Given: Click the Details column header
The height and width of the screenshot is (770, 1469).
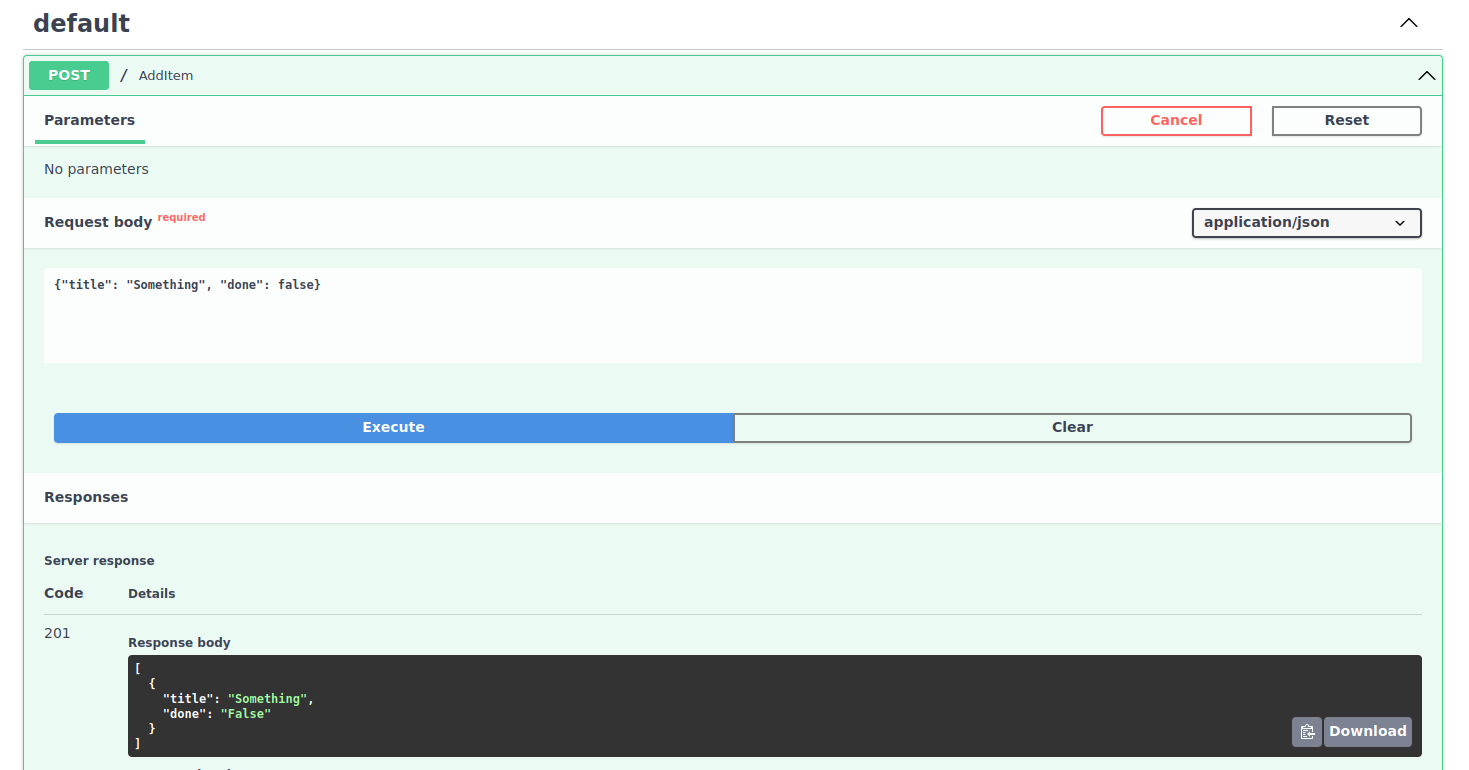Looking at the screenshot, I should [x=151, y=592].
